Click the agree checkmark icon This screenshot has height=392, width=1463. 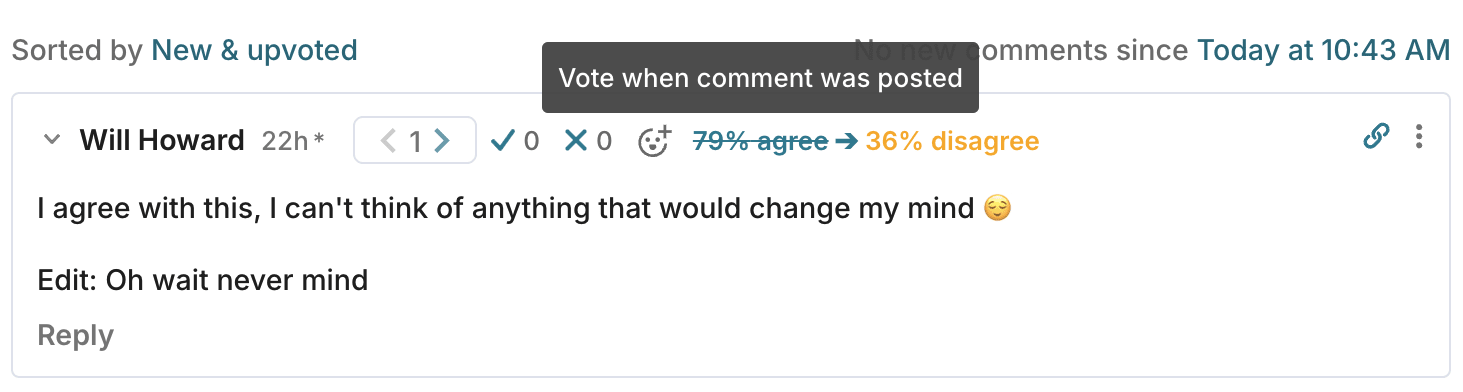pyautogui.click(x=503, y=141)
